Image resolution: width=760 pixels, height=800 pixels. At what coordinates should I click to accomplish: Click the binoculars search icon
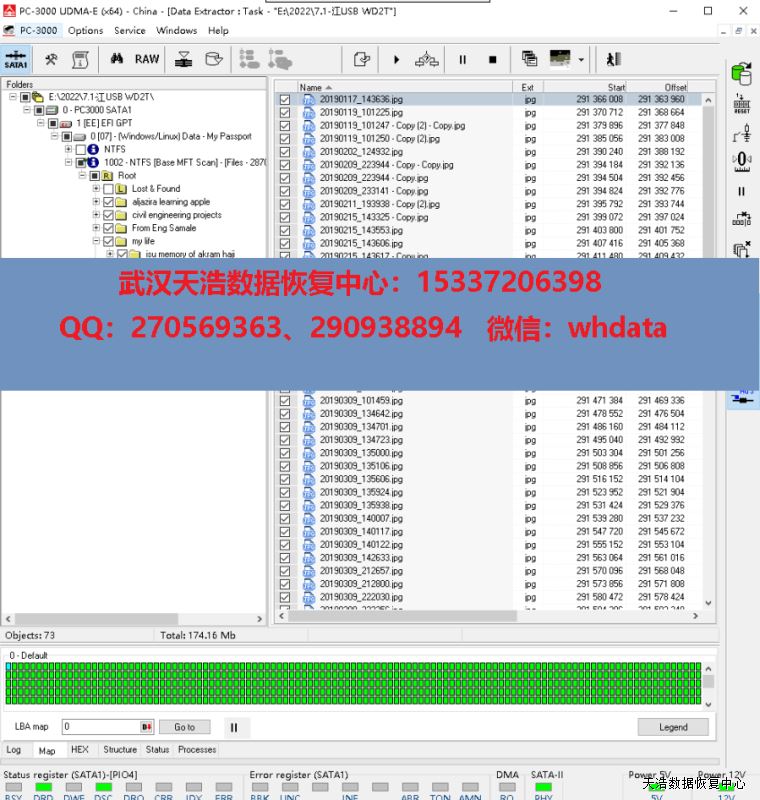click(x=117, y=59)
